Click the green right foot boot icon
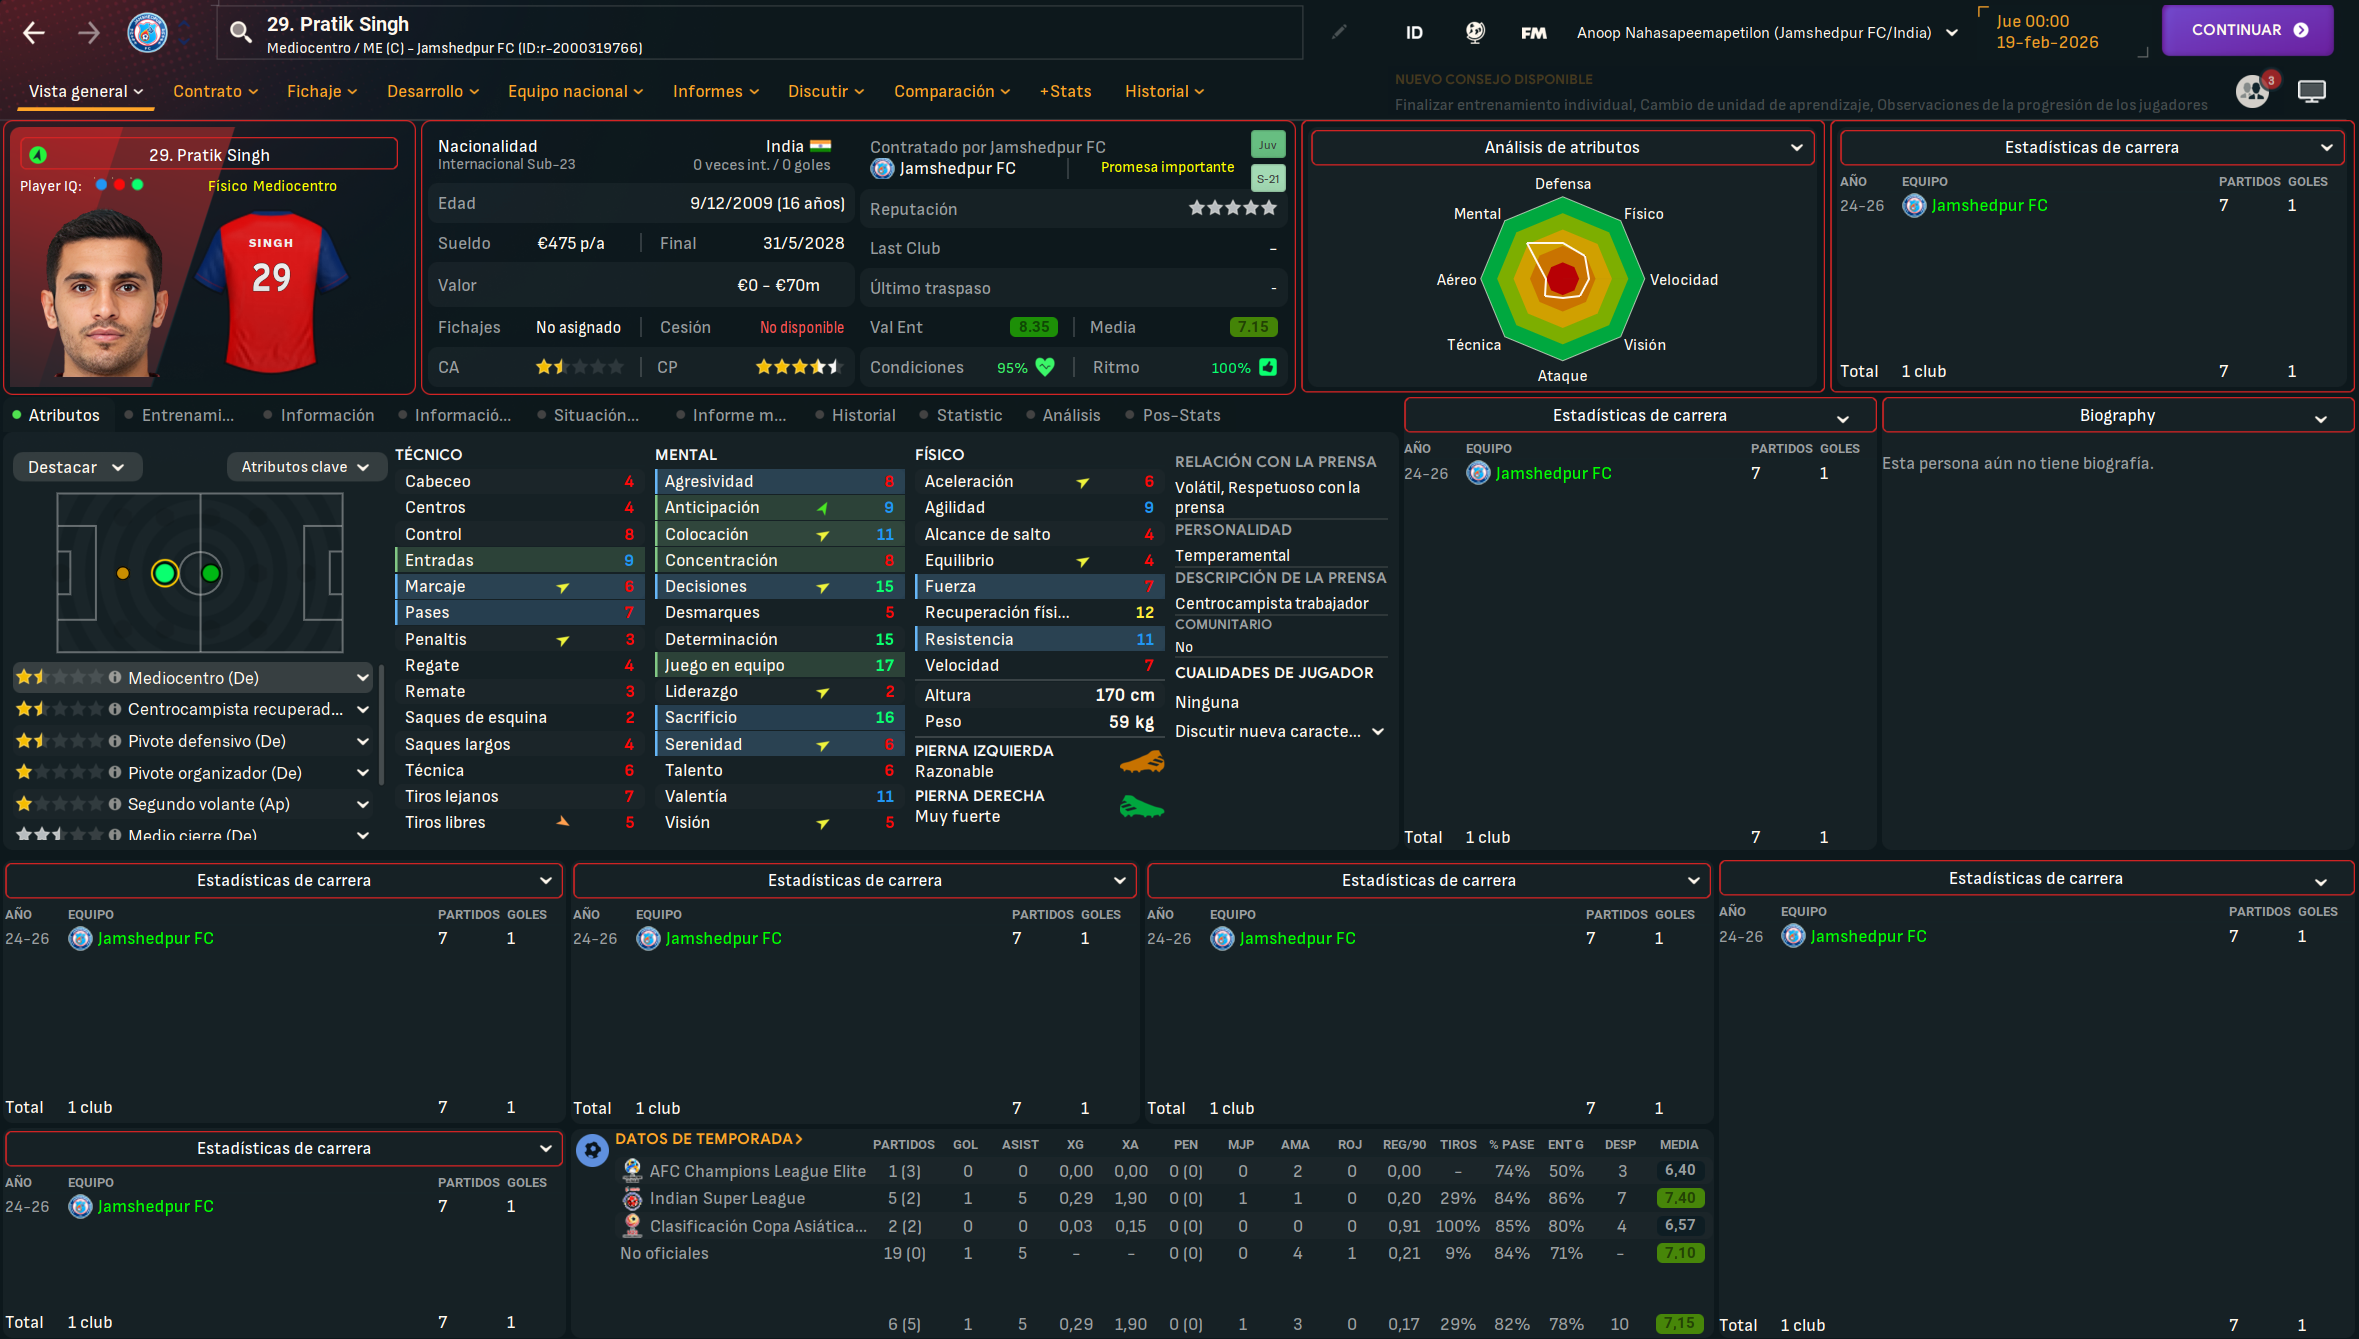This screenshot has width=2359, height=1339. [1141, 806]
